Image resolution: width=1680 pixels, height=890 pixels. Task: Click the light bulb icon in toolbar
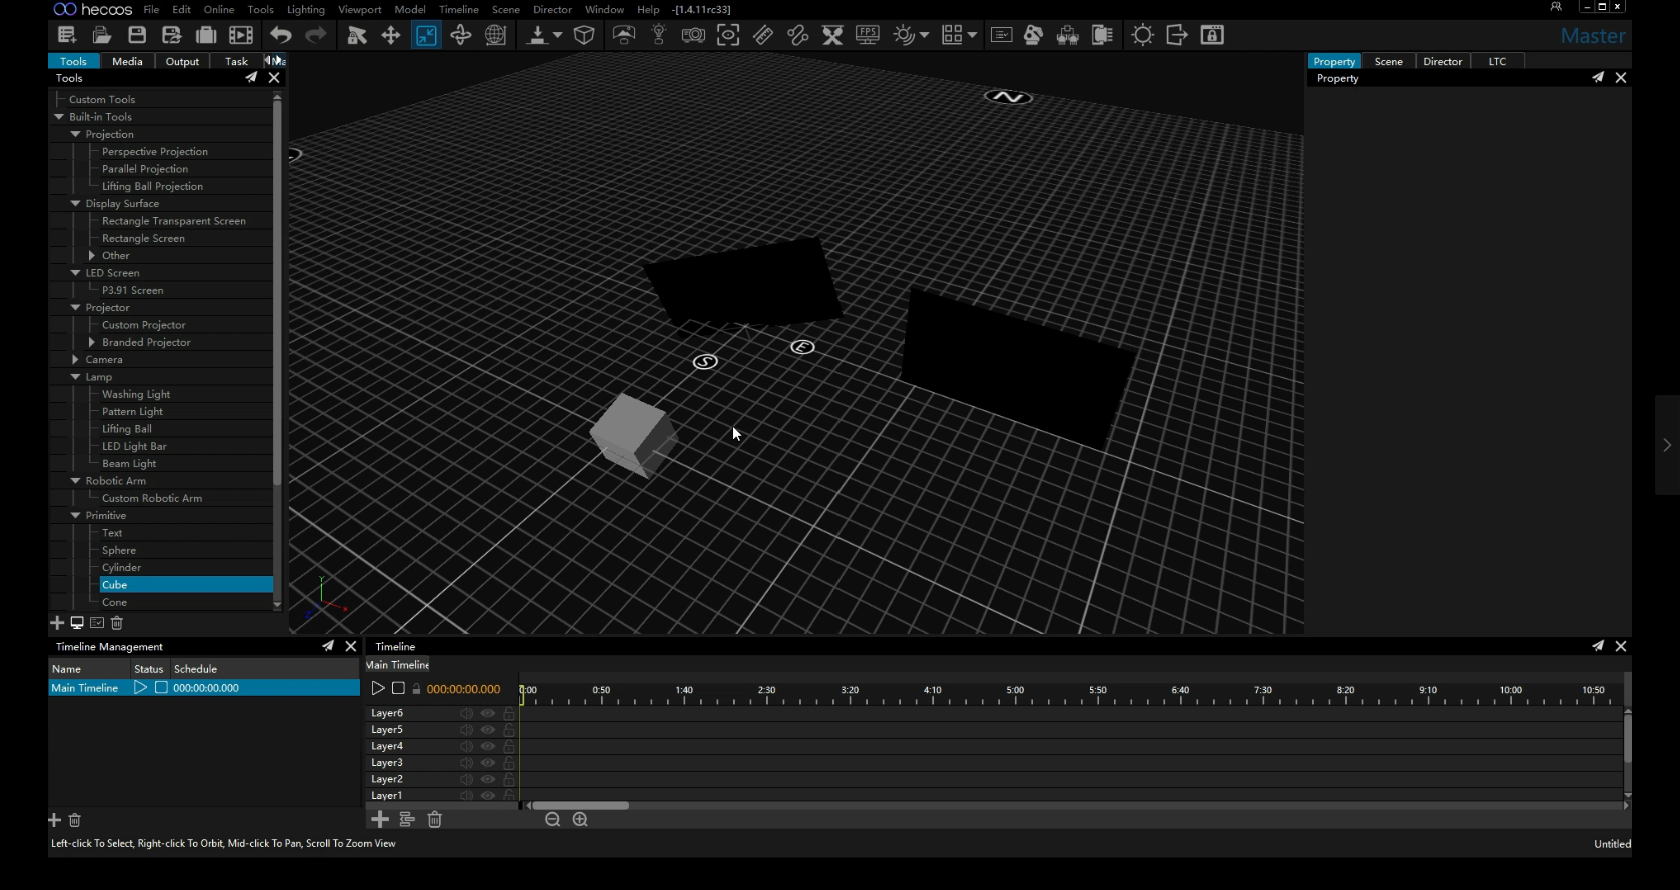click(659, 35)
